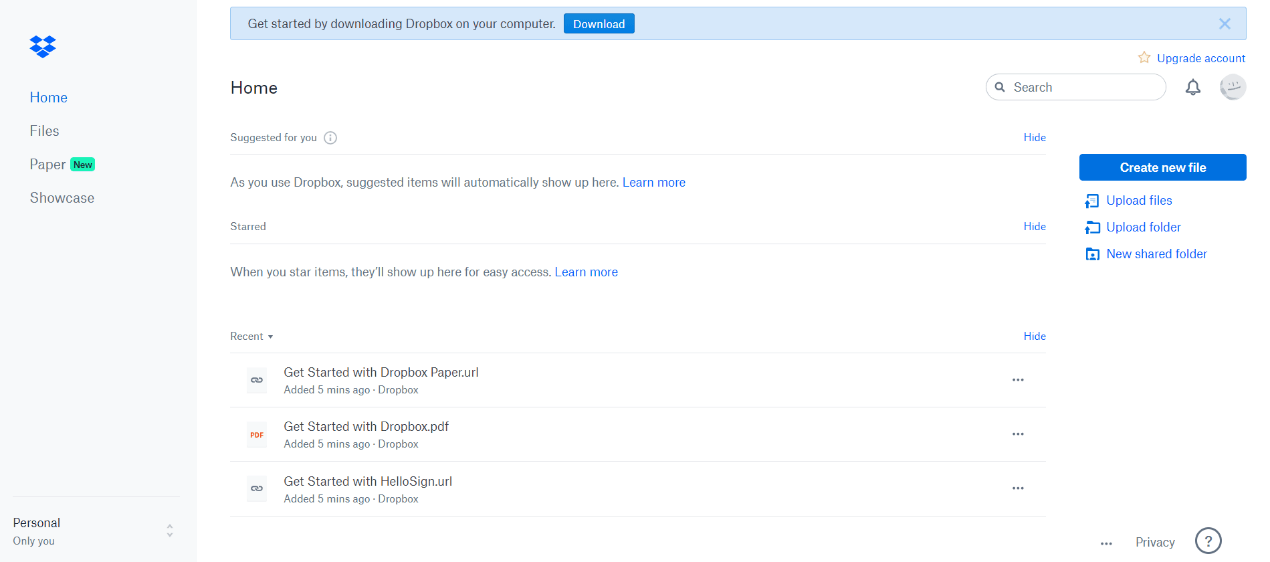The image size is (1270, 562).
Task: Open more options for Get Started with Dropbox.pdf
Action: point(1018,434)
